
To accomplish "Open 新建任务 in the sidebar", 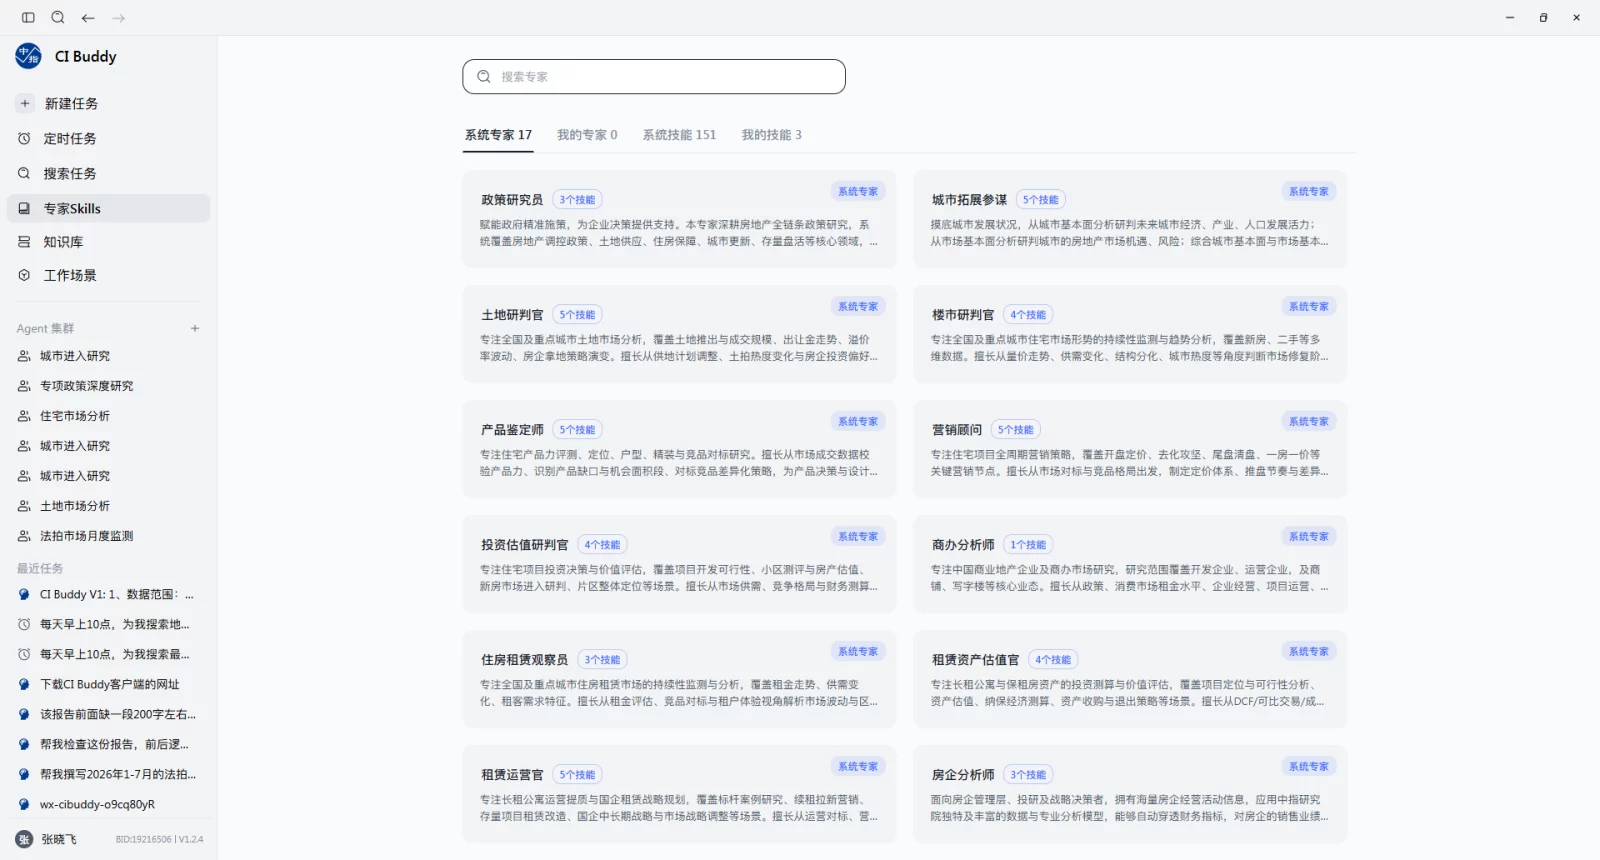I will pyautogui.click(x=108, y=103).
